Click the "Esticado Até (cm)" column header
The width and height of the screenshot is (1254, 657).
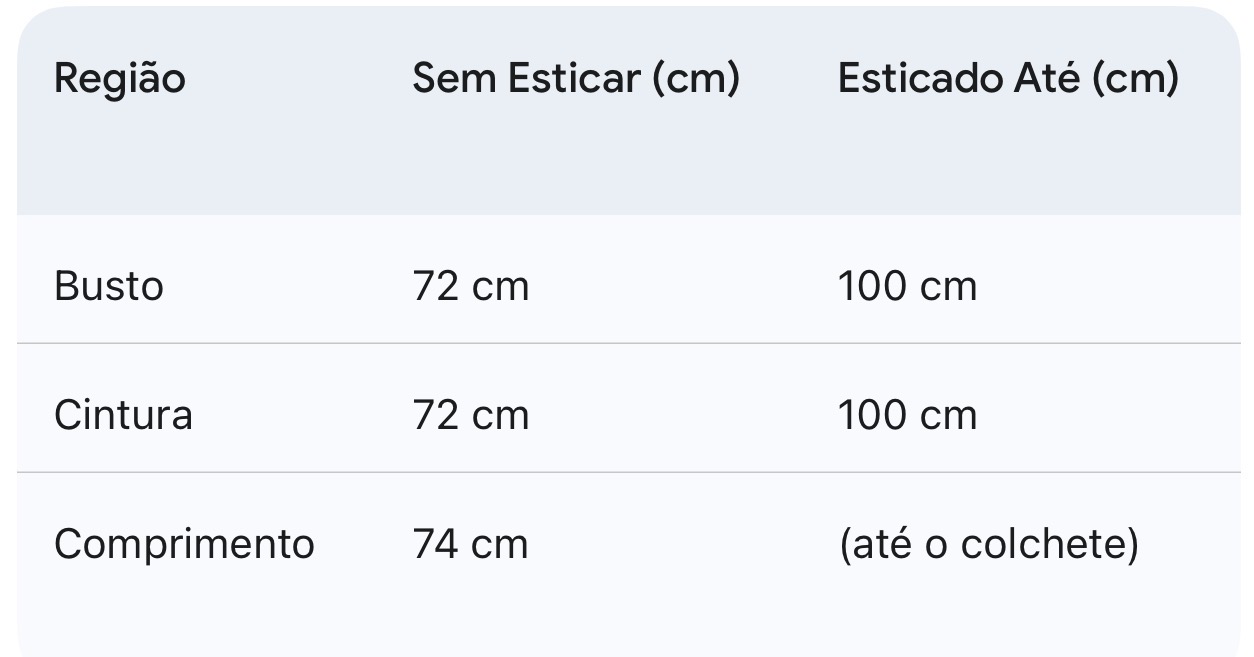[1008, 78]
